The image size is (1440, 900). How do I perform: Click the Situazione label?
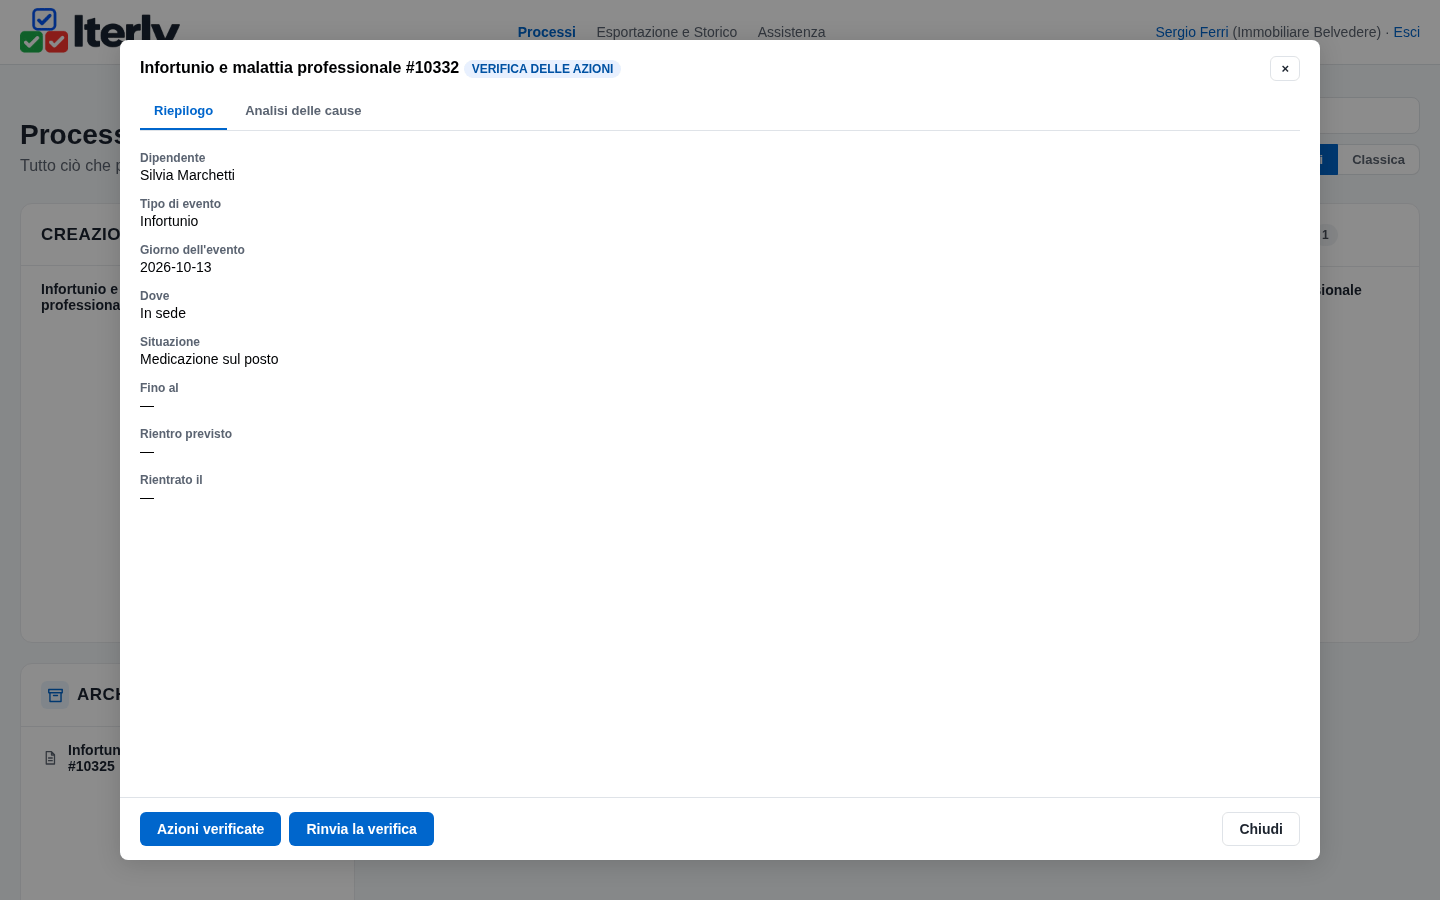point(170,342)
